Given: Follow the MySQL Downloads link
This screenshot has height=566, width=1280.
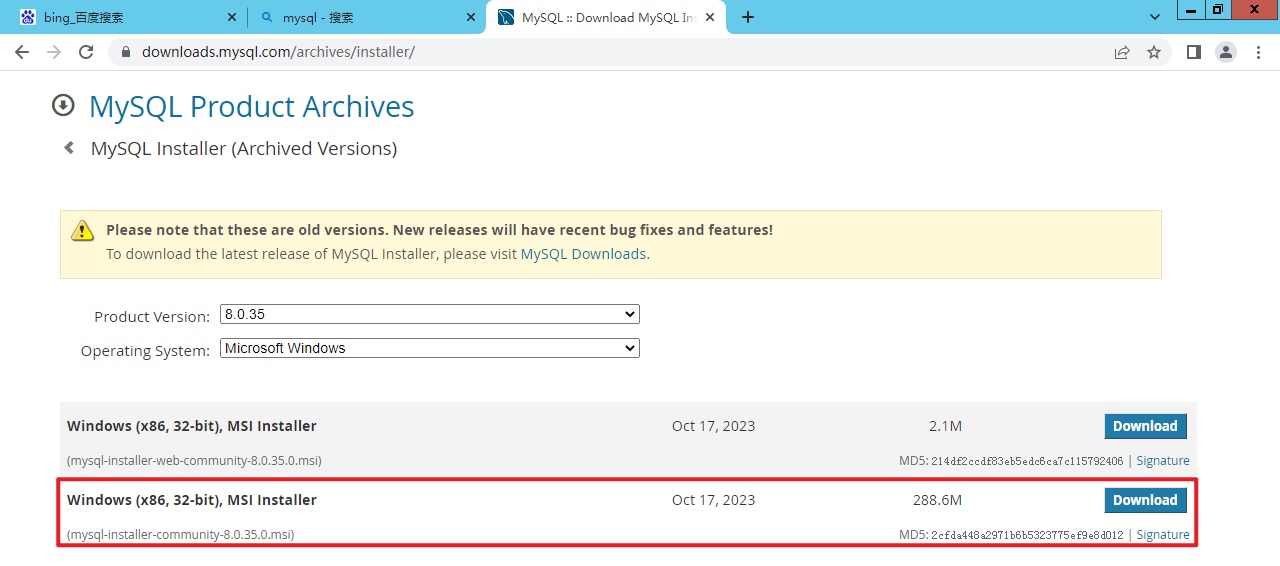Looking at the screenshot, I should click(x=583, y=254).
